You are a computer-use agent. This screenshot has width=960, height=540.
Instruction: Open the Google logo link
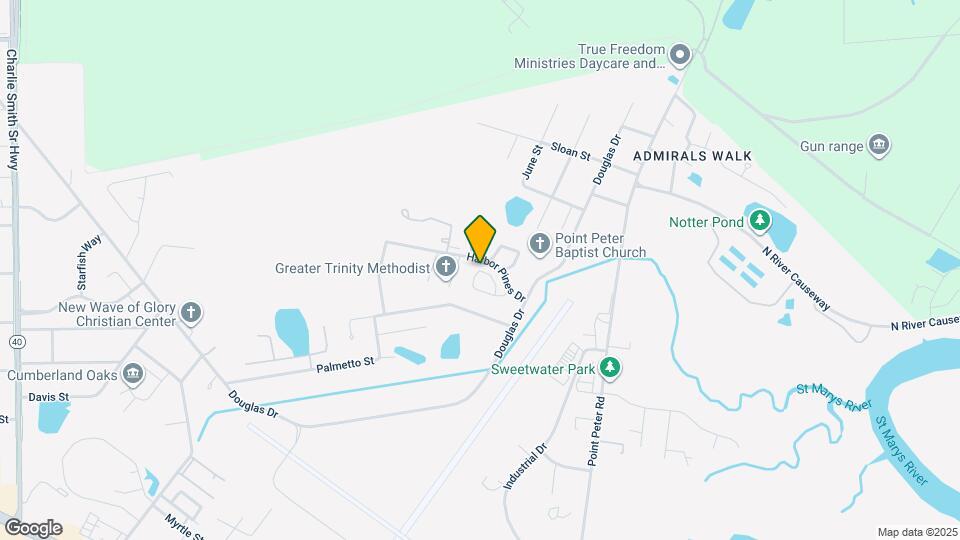[34, 528]
